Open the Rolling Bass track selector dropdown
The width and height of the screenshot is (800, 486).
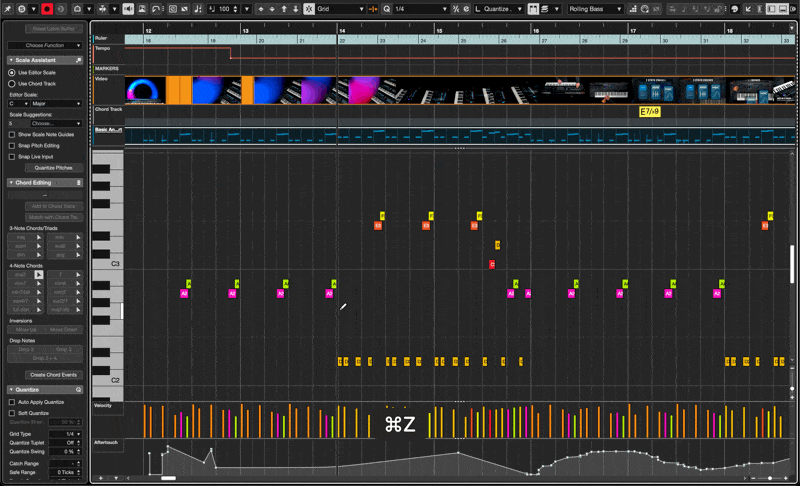point(596,9)
